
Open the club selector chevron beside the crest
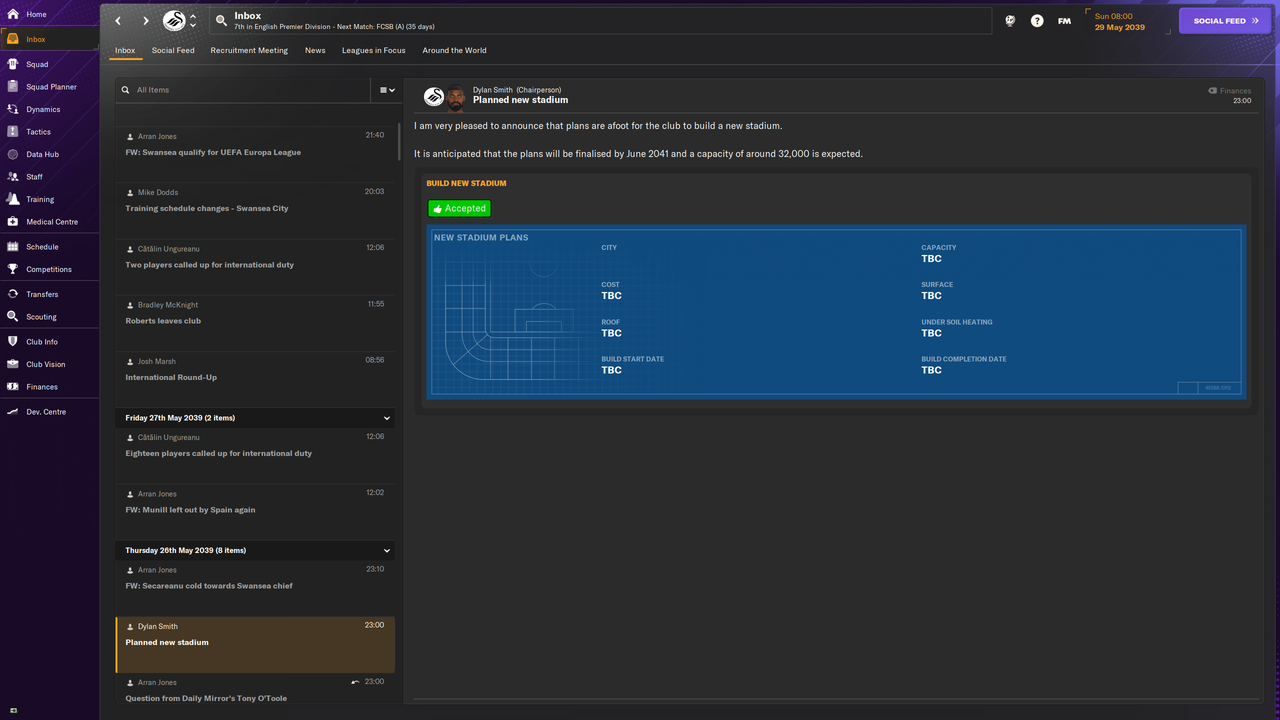click(194, 19)
